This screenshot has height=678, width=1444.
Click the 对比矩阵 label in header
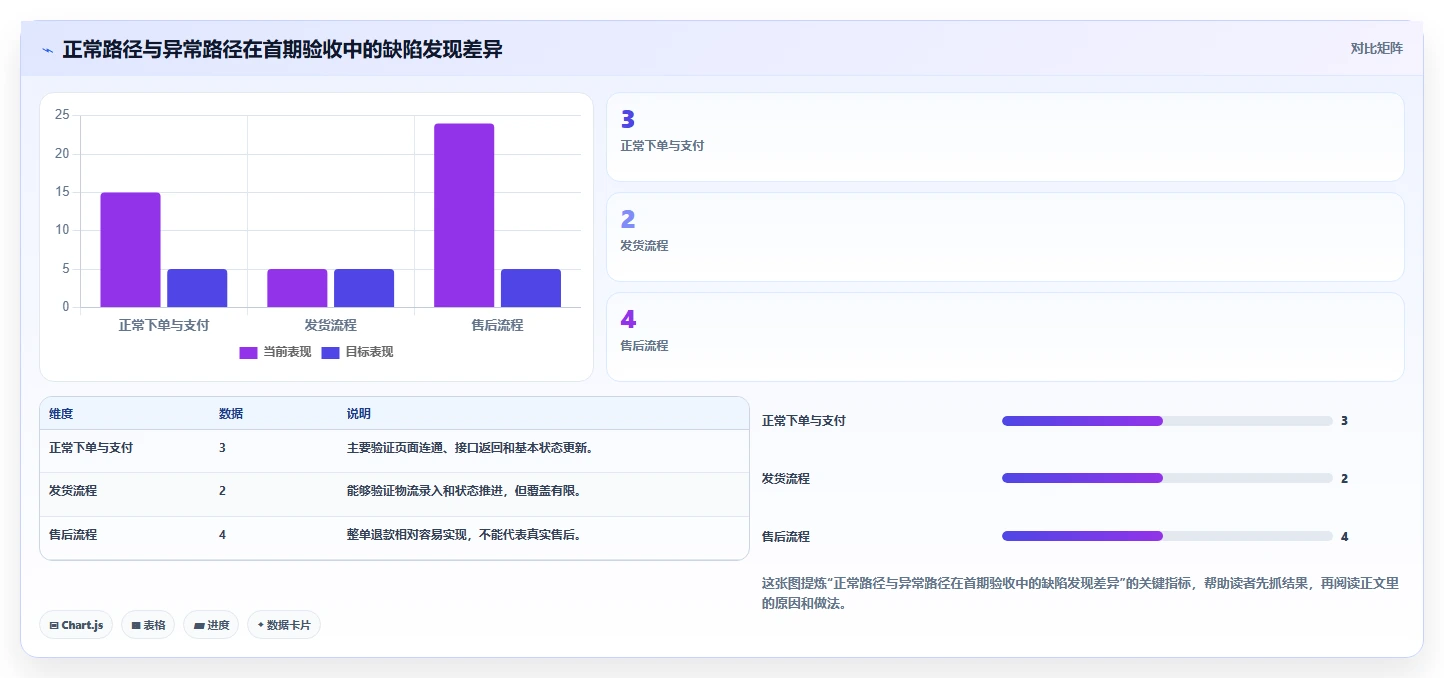pyautogui.click(x=1376, y=48)
